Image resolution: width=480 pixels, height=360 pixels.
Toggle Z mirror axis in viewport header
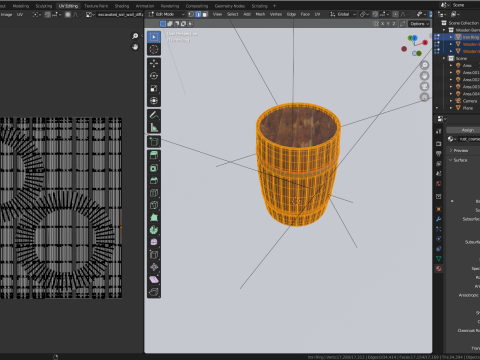coord(394,24)
